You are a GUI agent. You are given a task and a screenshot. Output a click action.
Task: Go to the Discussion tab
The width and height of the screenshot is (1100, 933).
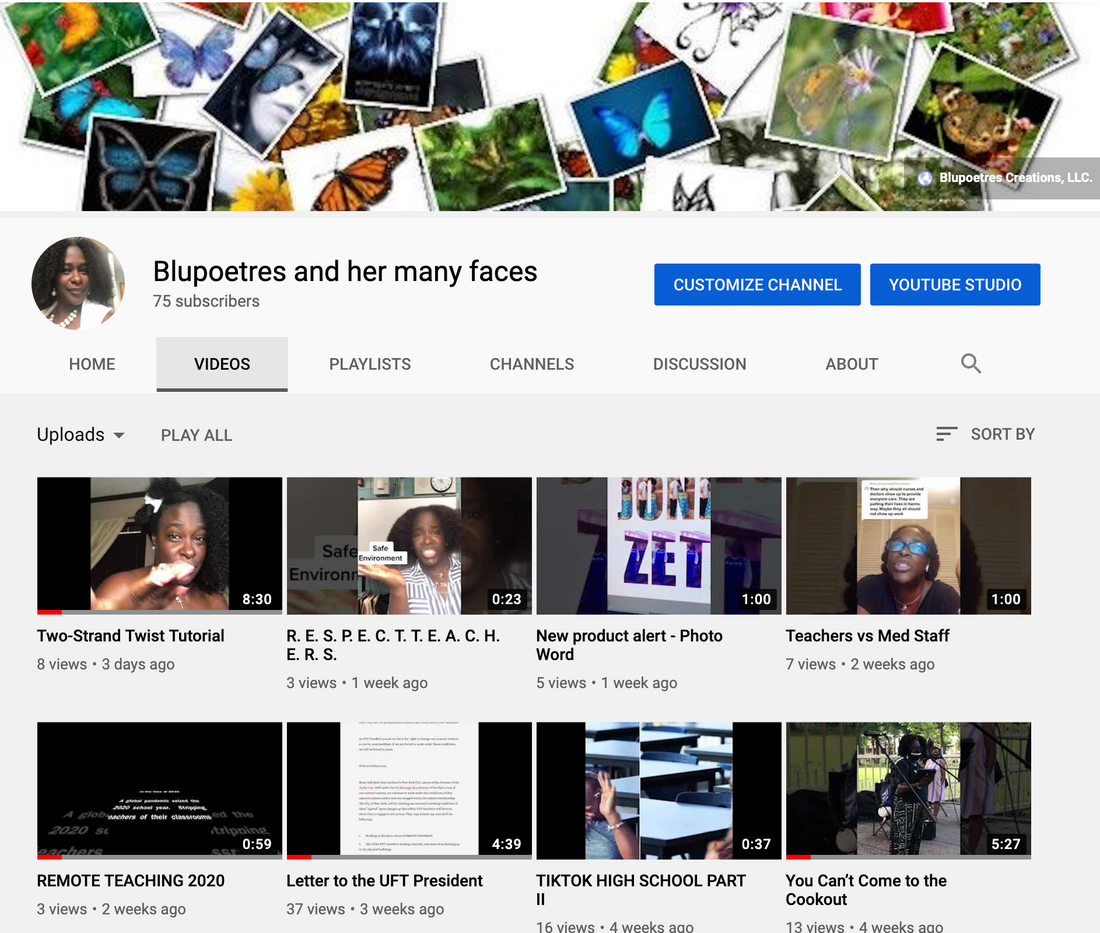pos(699,364)
